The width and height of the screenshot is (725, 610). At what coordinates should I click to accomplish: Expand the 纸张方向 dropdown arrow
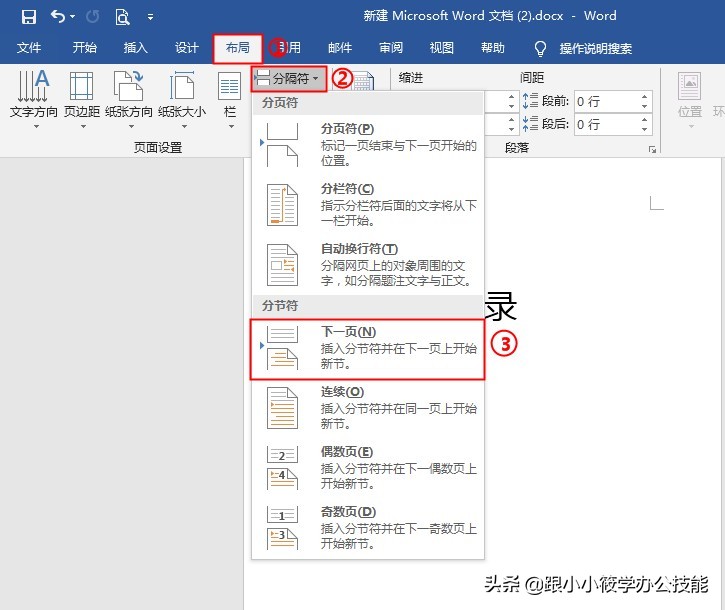click(131, 126)
